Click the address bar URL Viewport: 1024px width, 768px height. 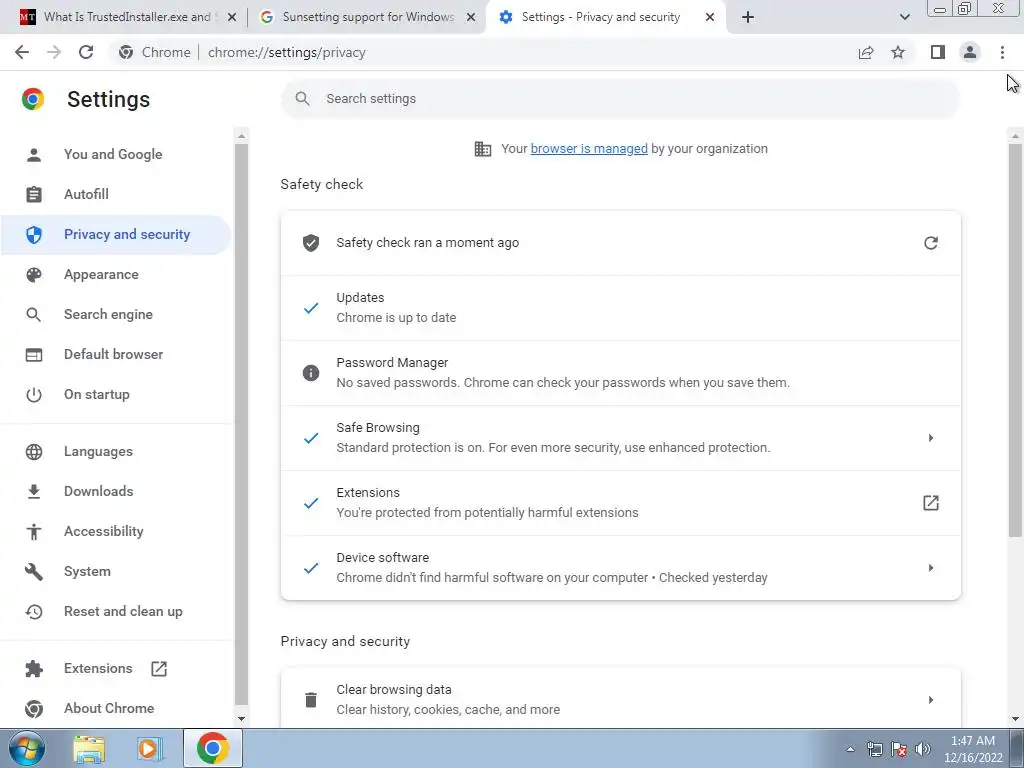(x=287, y=52)
